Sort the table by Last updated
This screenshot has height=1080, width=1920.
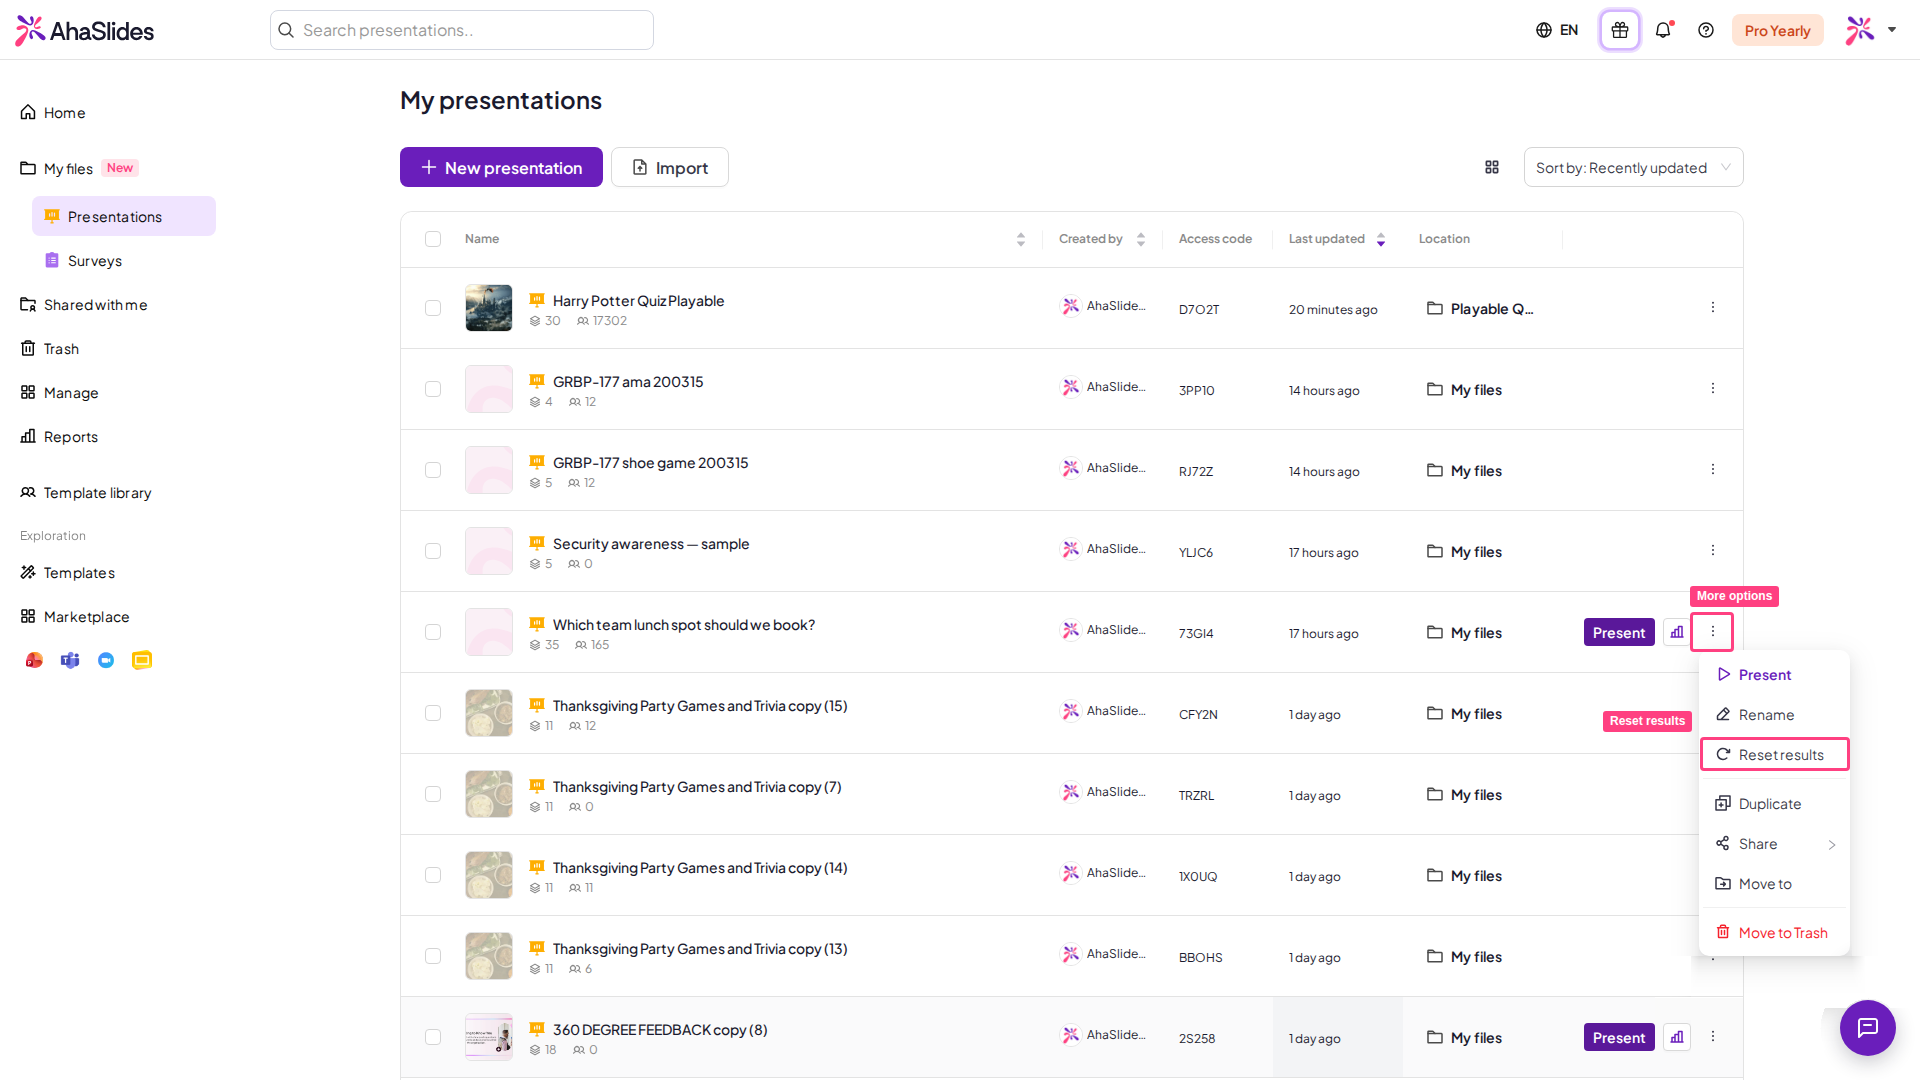(1380, 239)
